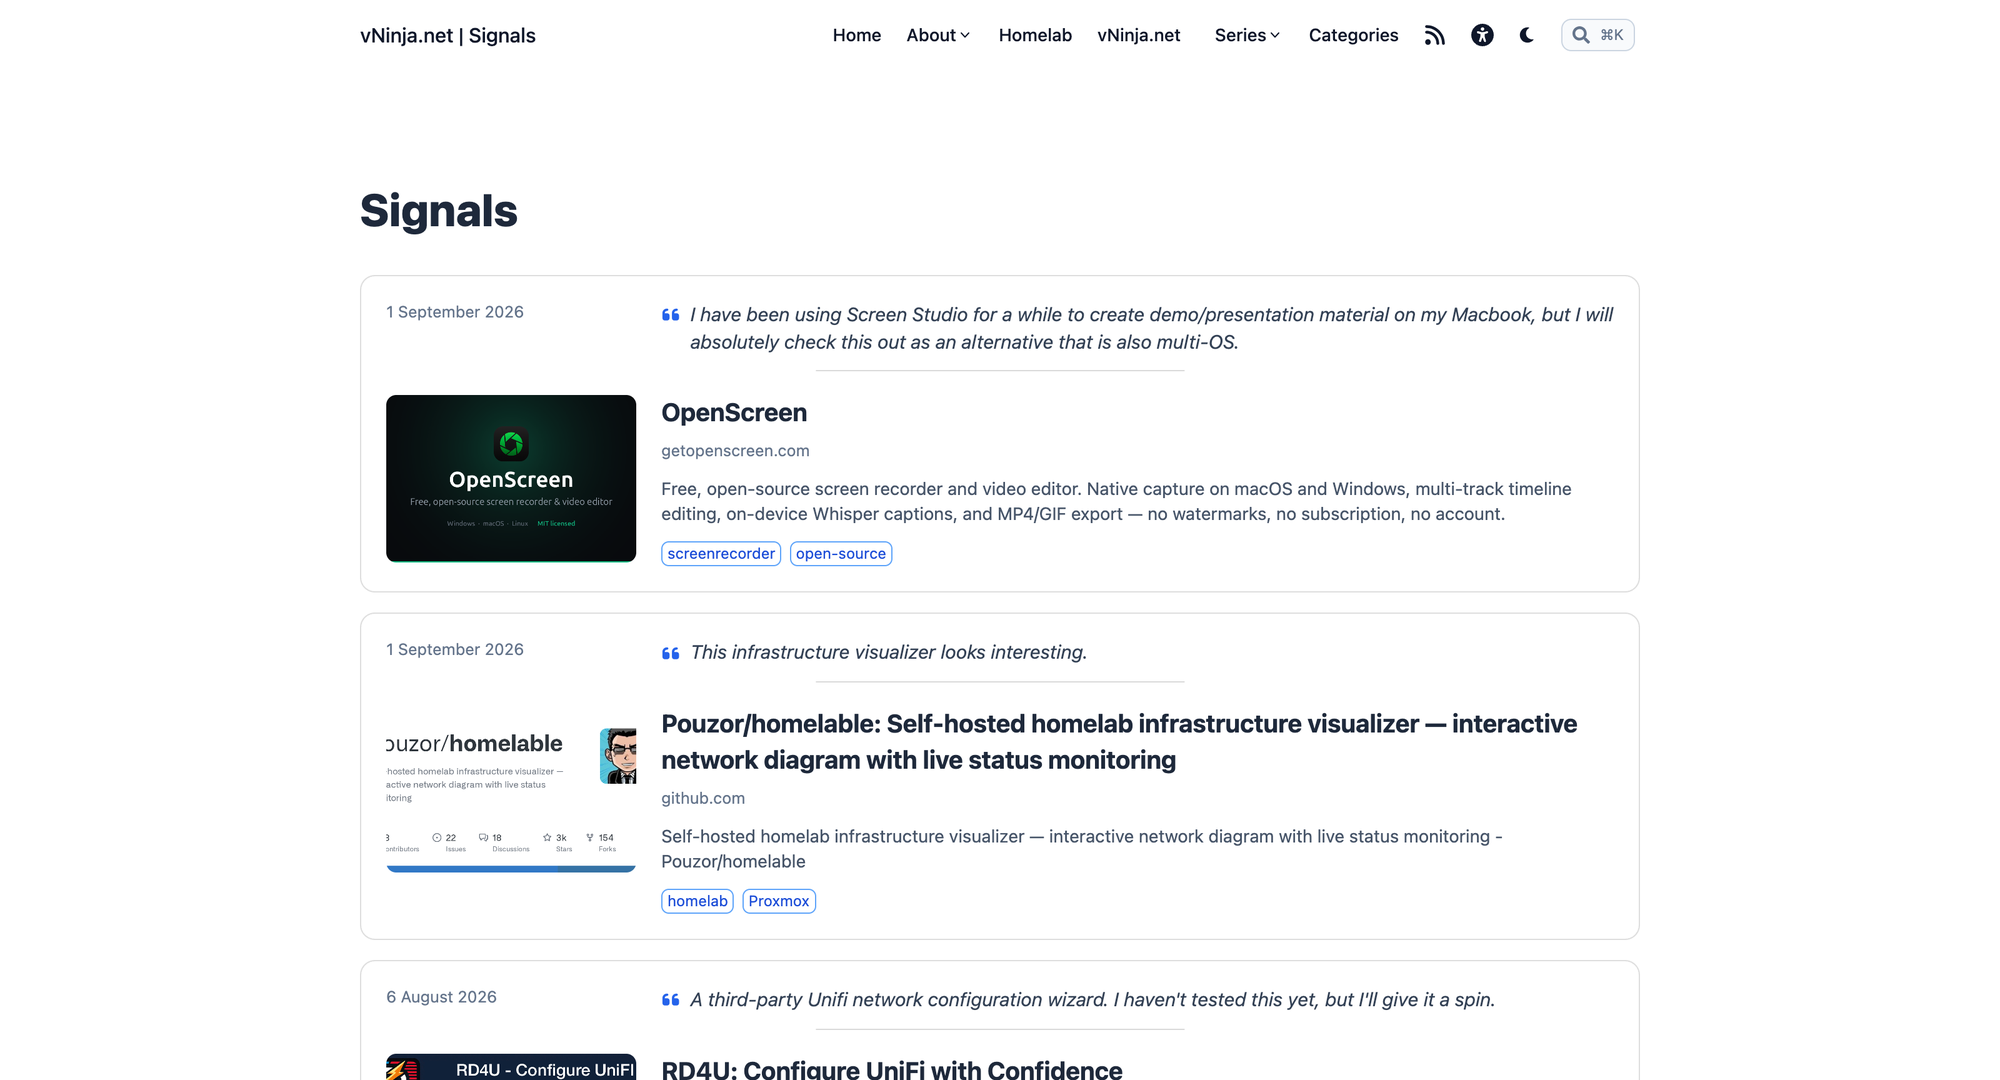This screenshot has height=1080, width=2000.
Task: Expand the Series dropdown menu
Action: [1247, 35]
